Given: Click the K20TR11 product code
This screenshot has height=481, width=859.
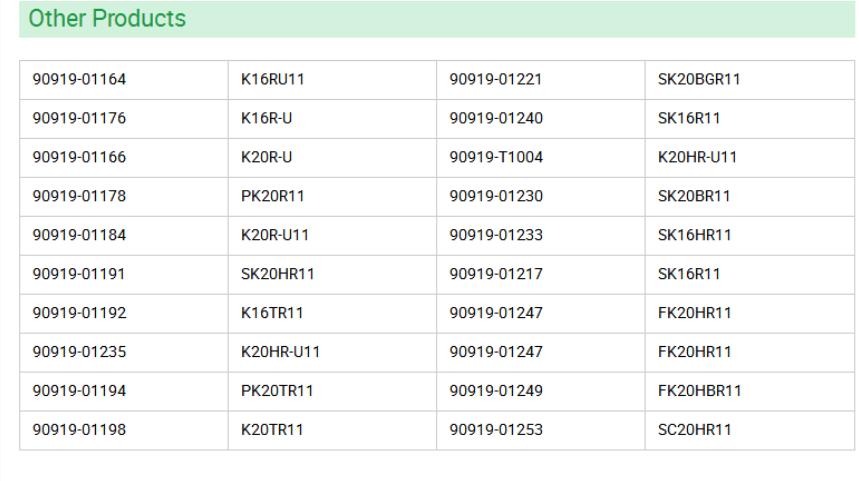Looking at the screenshot, I should (272, 430).
